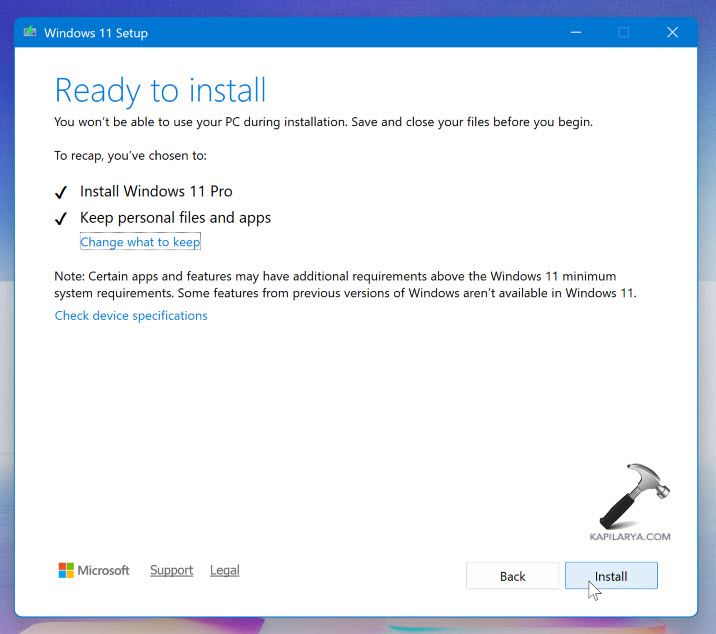Click the Windows 11 Setup title bar icon
716x634 pixels.
30,32
